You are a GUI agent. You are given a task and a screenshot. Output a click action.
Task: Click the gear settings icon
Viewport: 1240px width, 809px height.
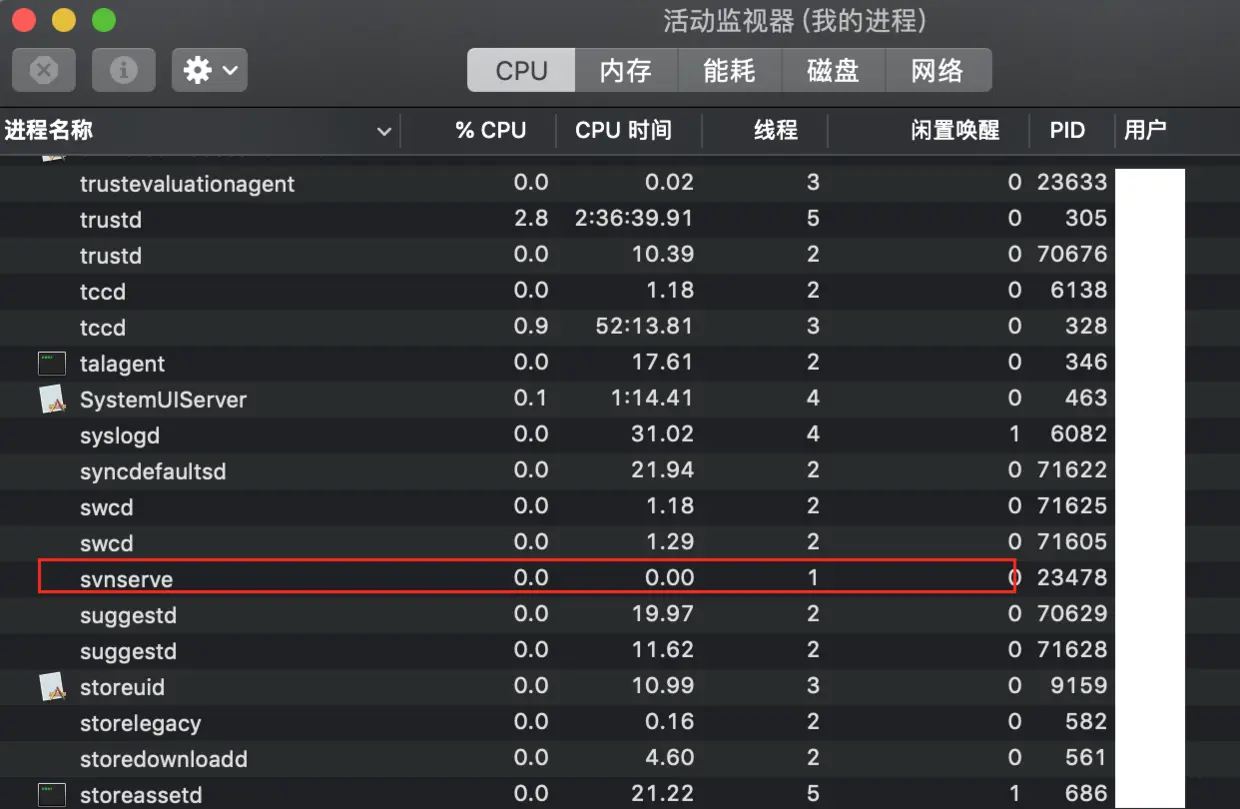(x=198, y=70)
